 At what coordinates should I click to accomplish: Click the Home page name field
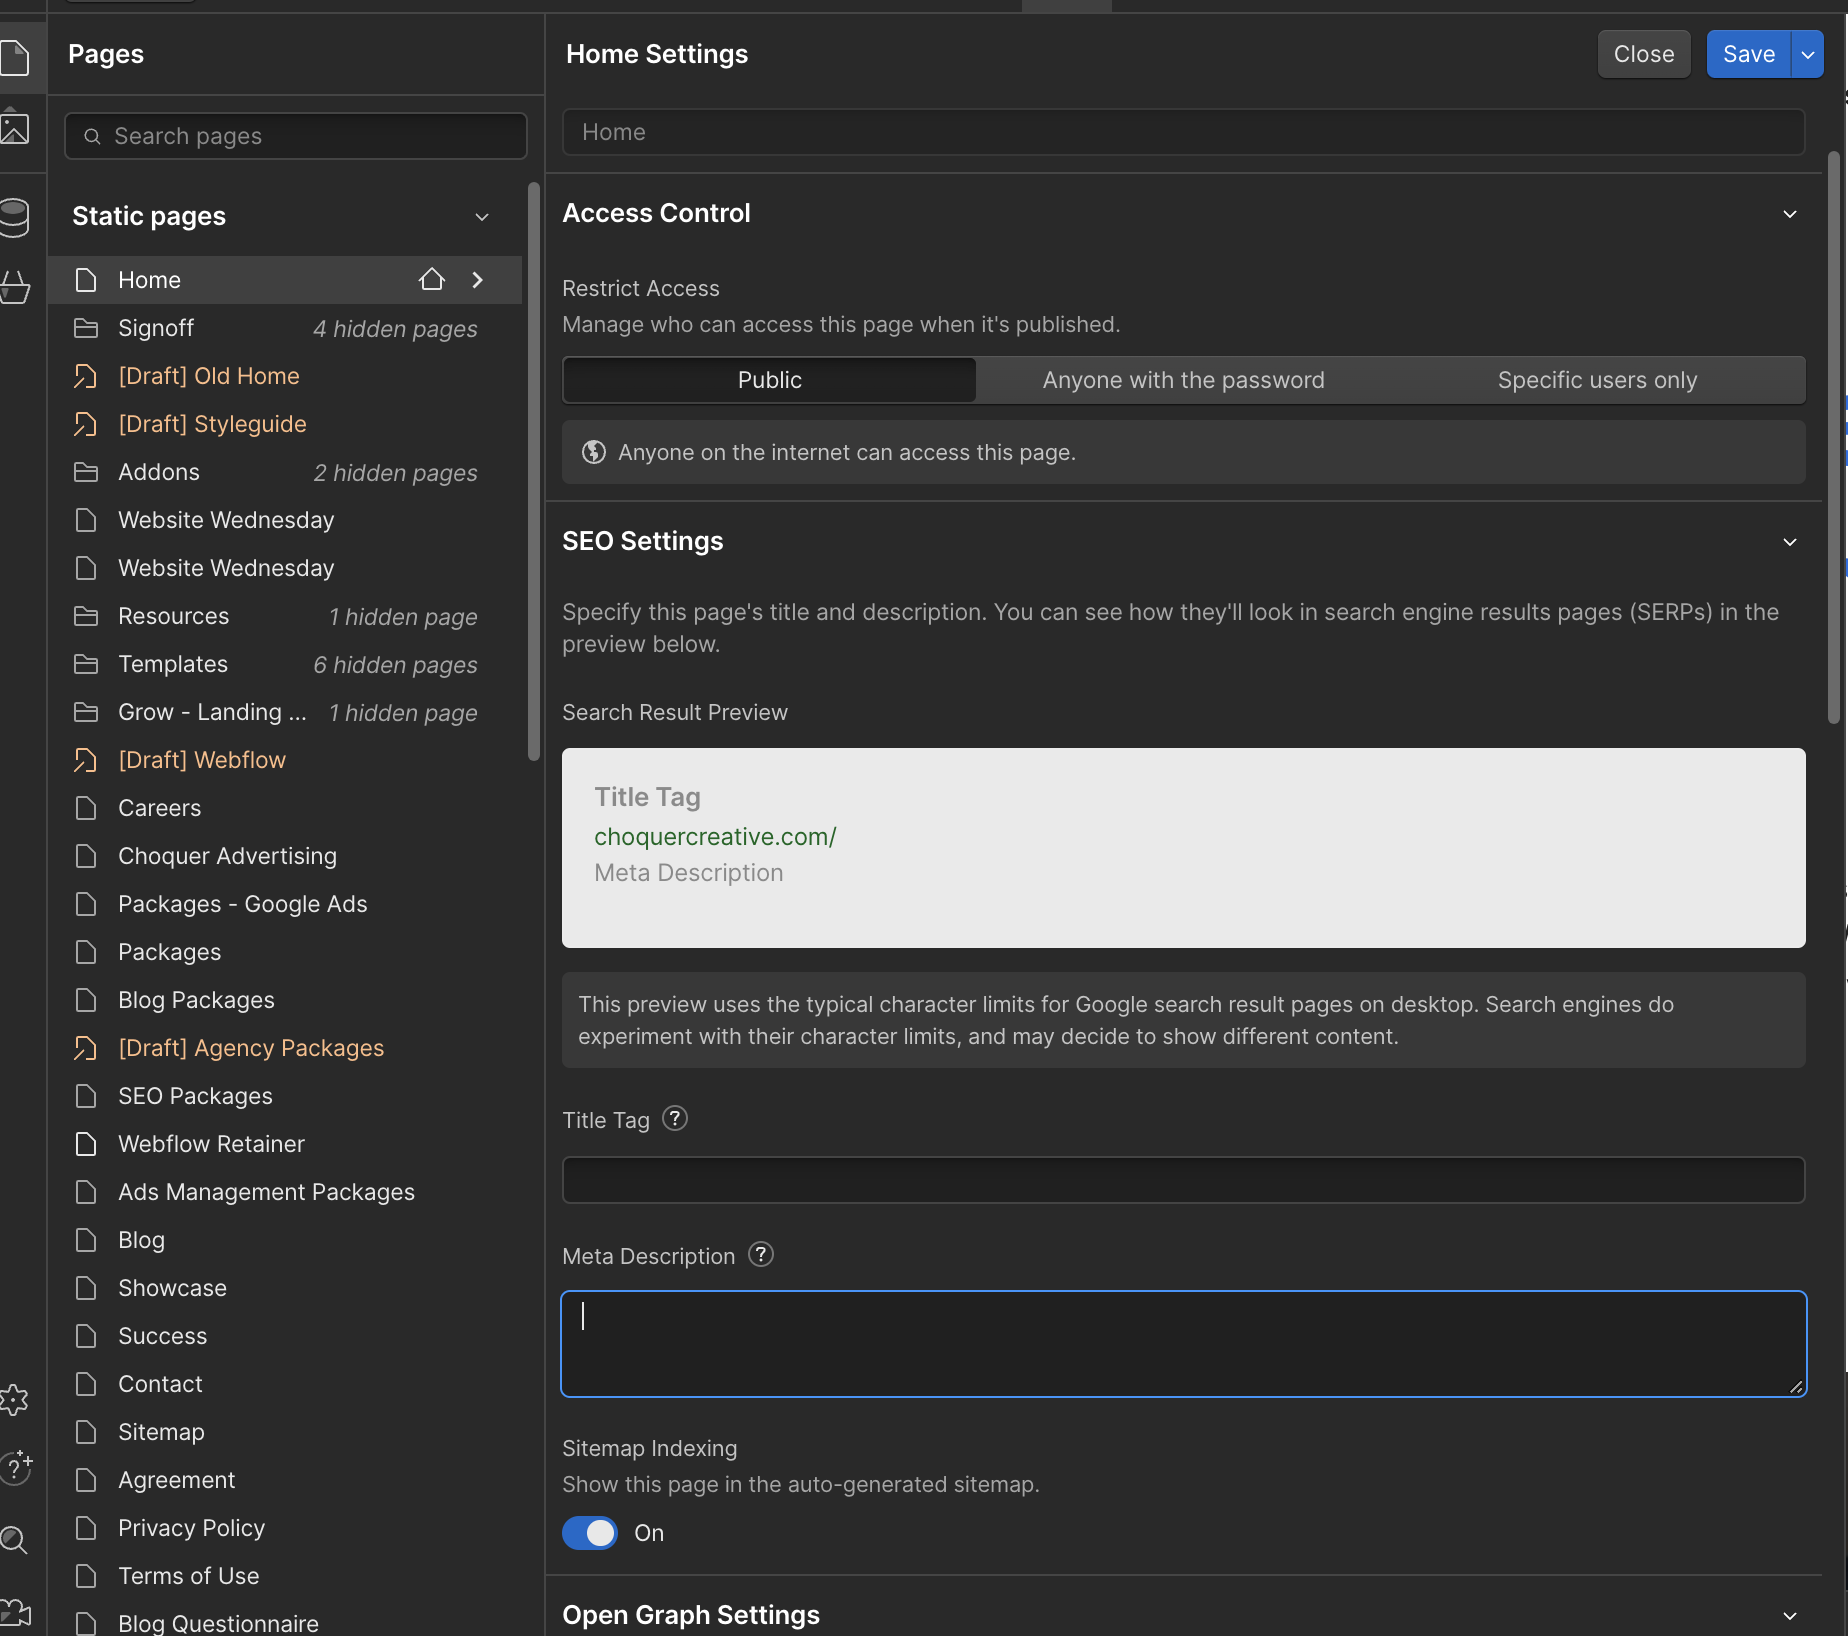[x=1183, y=132]
